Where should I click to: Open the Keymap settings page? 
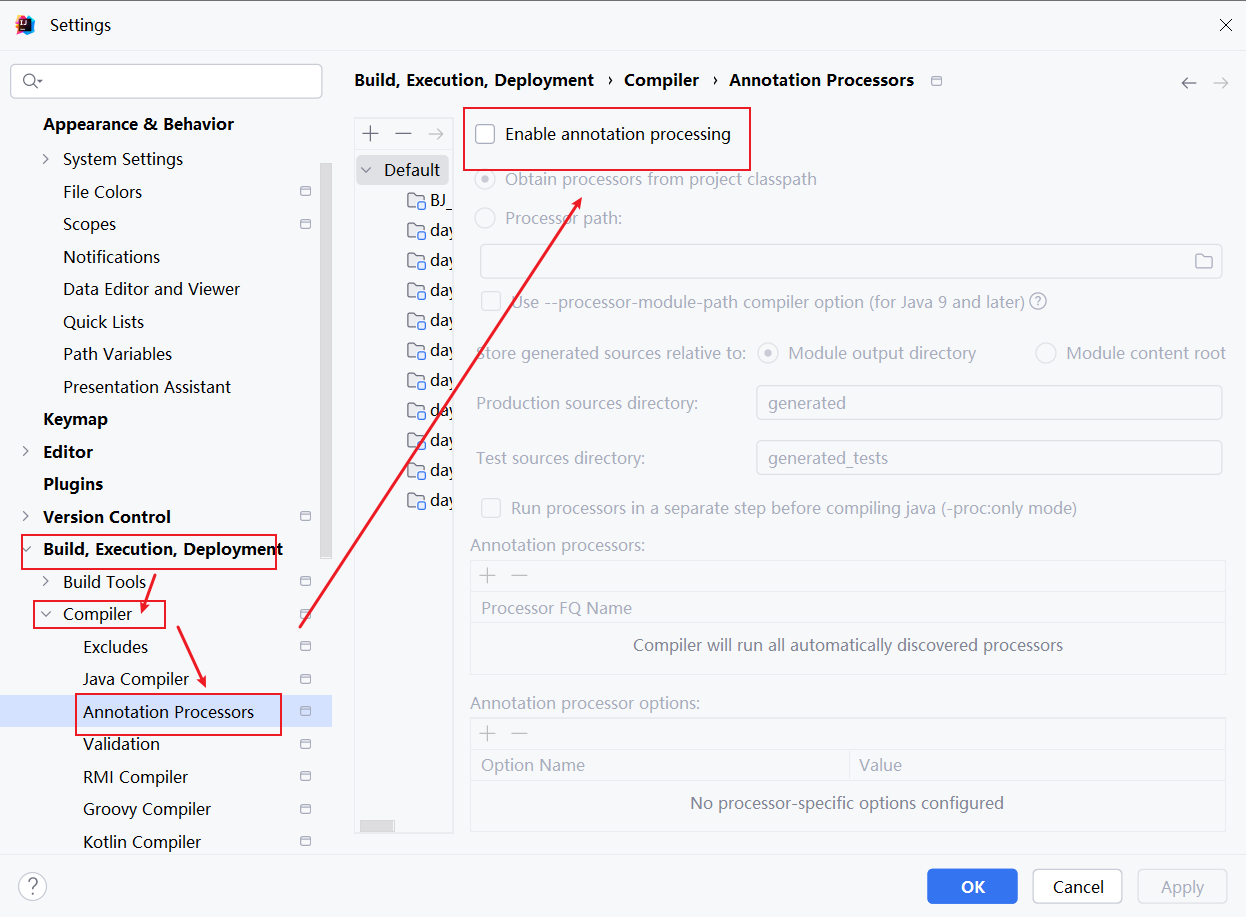(75, 419)
